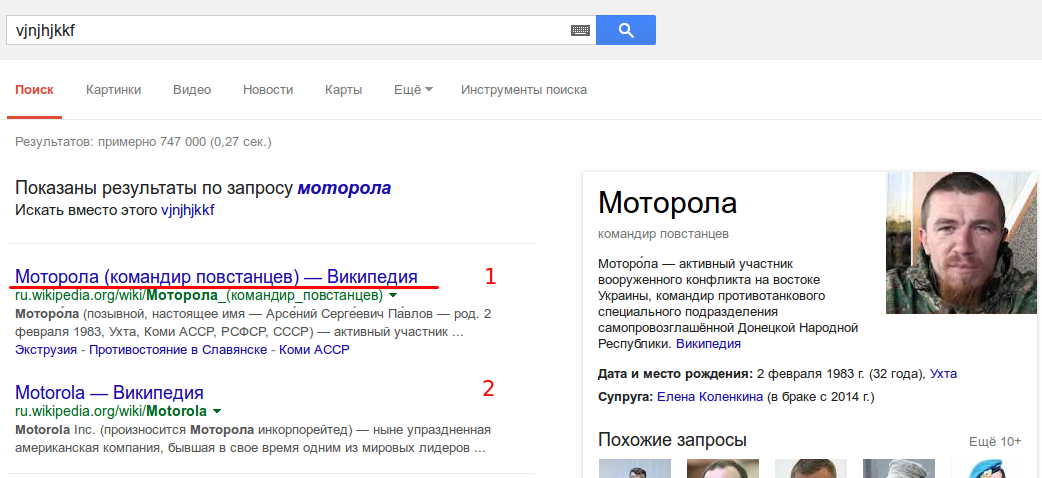Image resolution: width=1042 pixels, height=478 pixels.
Task: Expand arrow next to wiki/Motorola URL
Action: click(217, 410)
